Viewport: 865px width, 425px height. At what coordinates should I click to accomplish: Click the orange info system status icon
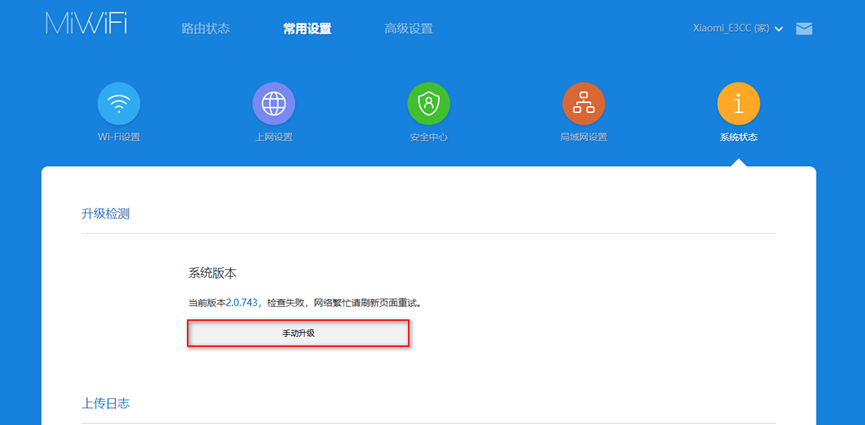pyautogui.click(x=738, y=103)
